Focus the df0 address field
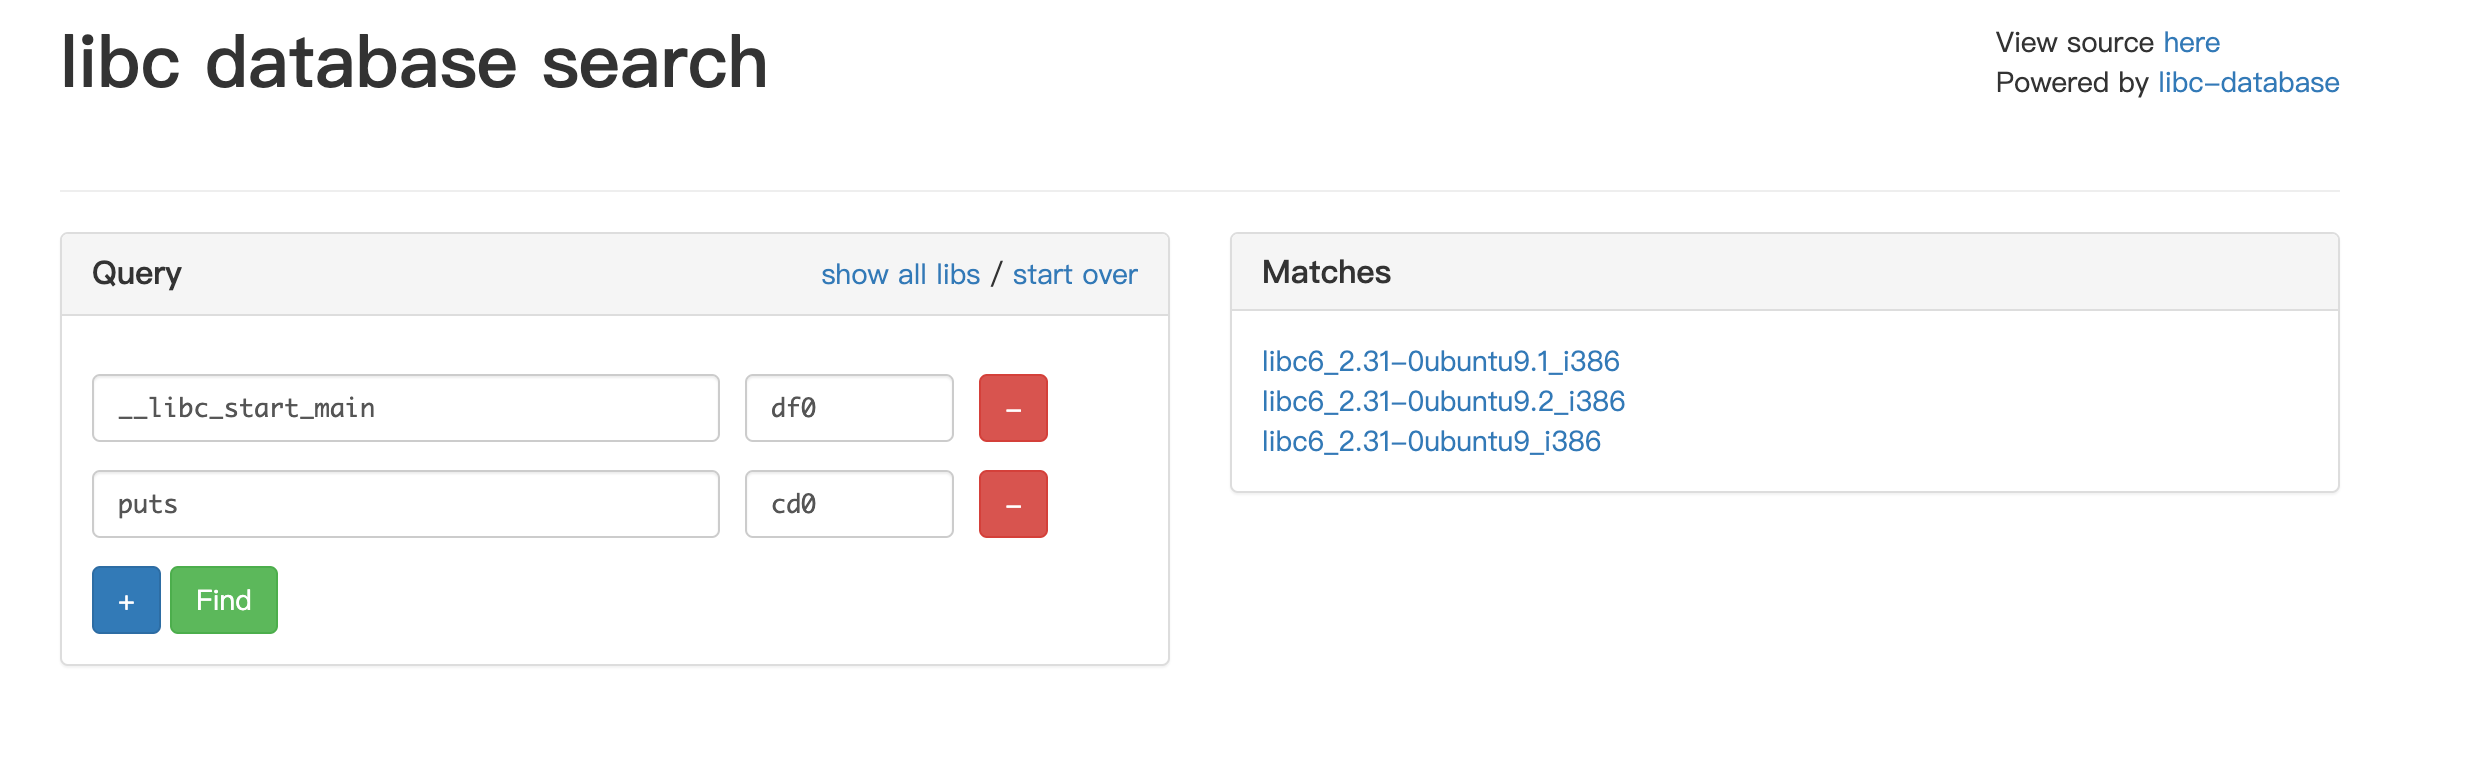The width and height of the screenshot is (2472, 760). tap(849, 408)
